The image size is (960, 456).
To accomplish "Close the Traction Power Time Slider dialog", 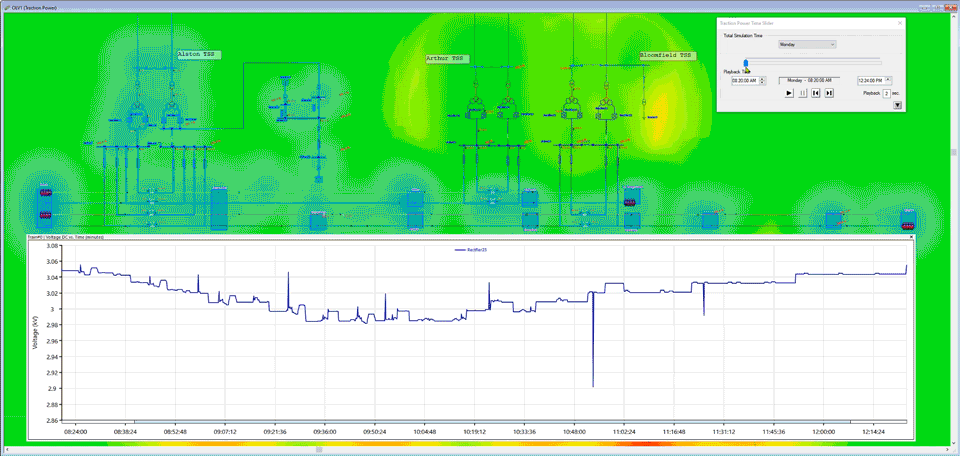I will tap(899, 21).
